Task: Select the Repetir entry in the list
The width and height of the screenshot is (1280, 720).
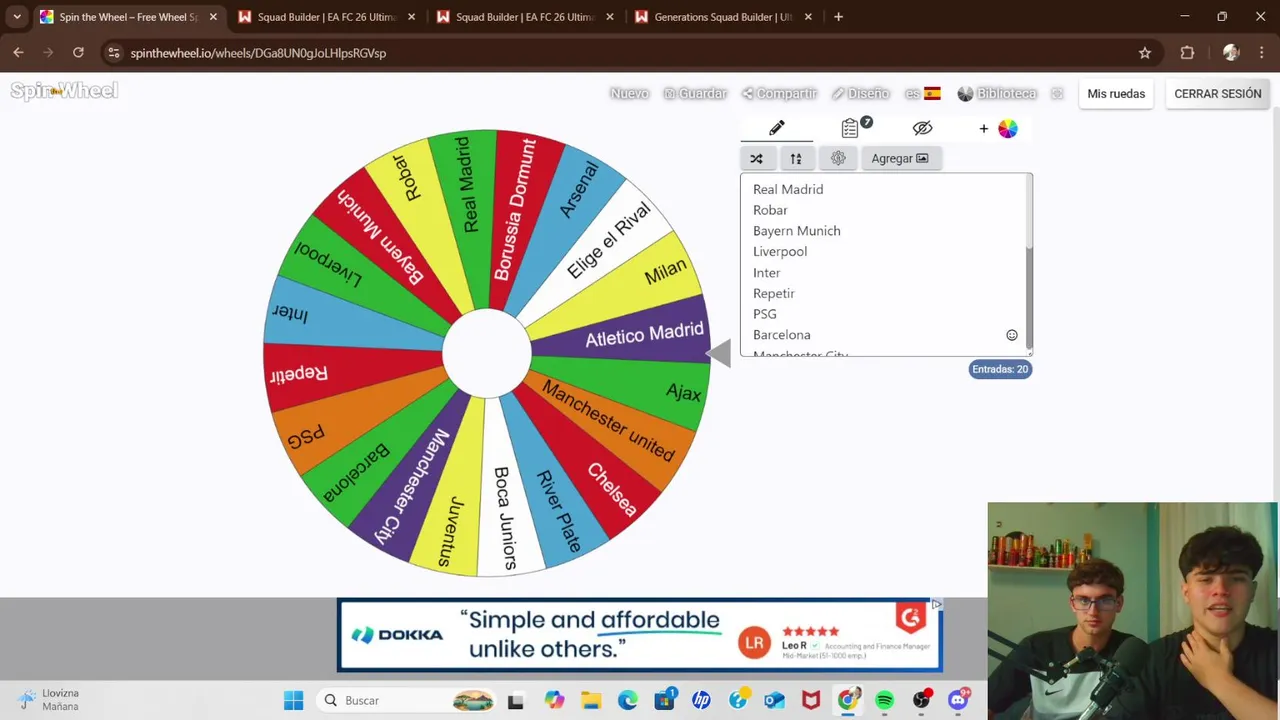Action: [x=773, y=294]
